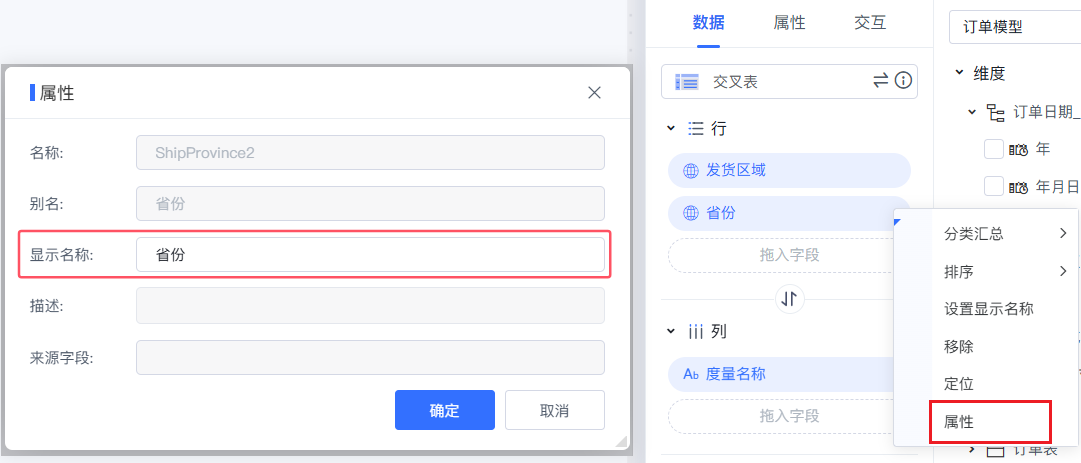Click the hierarchy icon beside 订单日期

point(996,113)
